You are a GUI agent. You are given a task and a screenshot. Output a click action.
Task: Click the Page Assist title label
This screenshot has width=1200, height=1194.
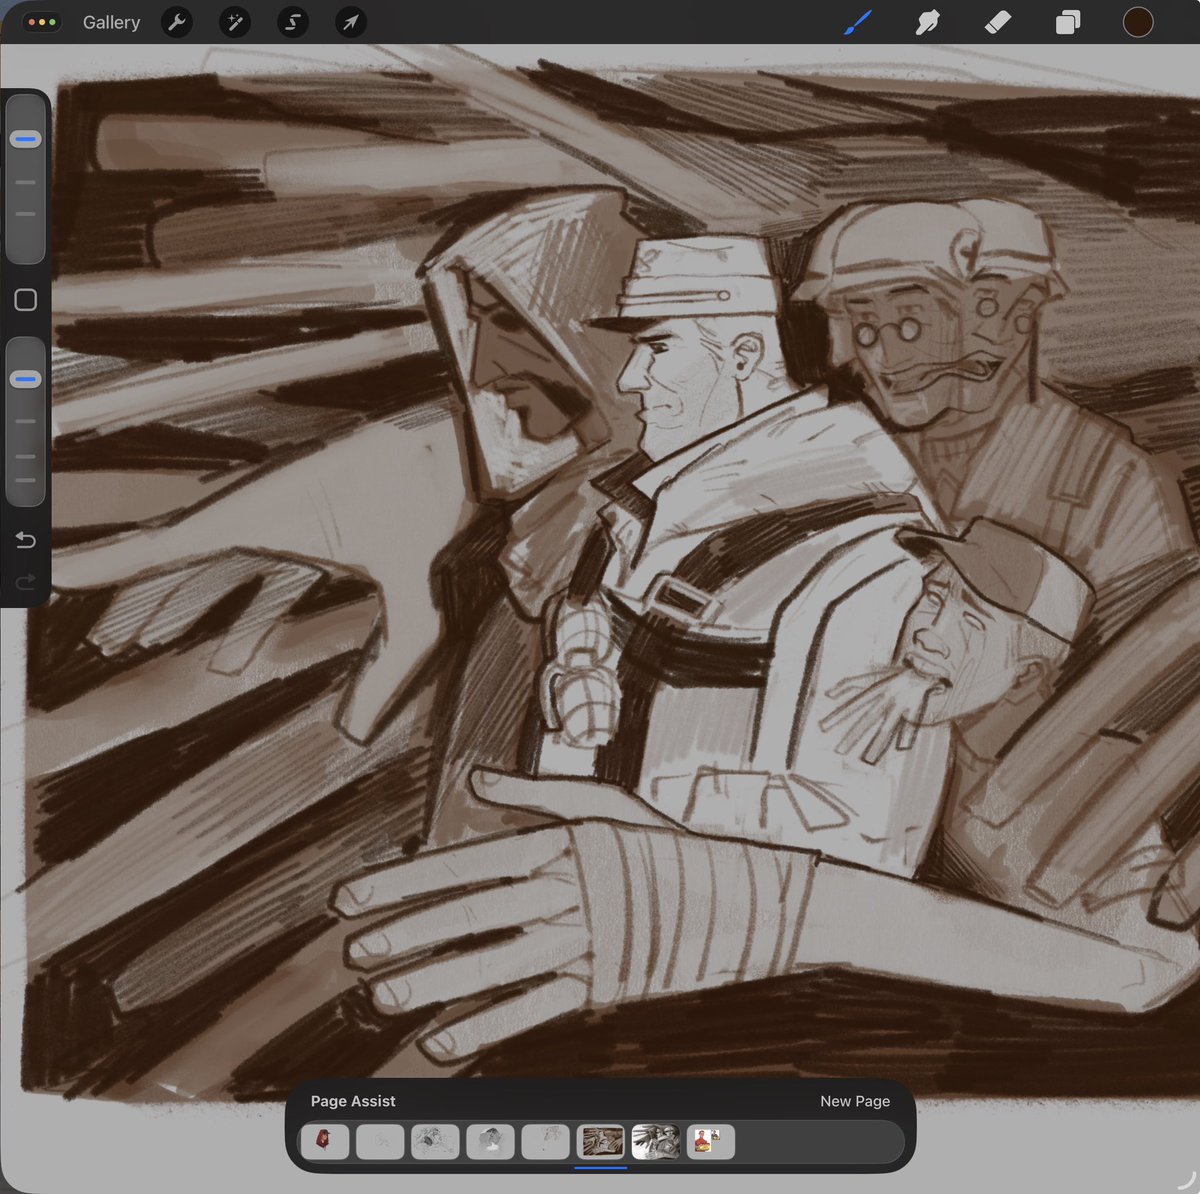pyautogui.click(x=353, y=1101)
